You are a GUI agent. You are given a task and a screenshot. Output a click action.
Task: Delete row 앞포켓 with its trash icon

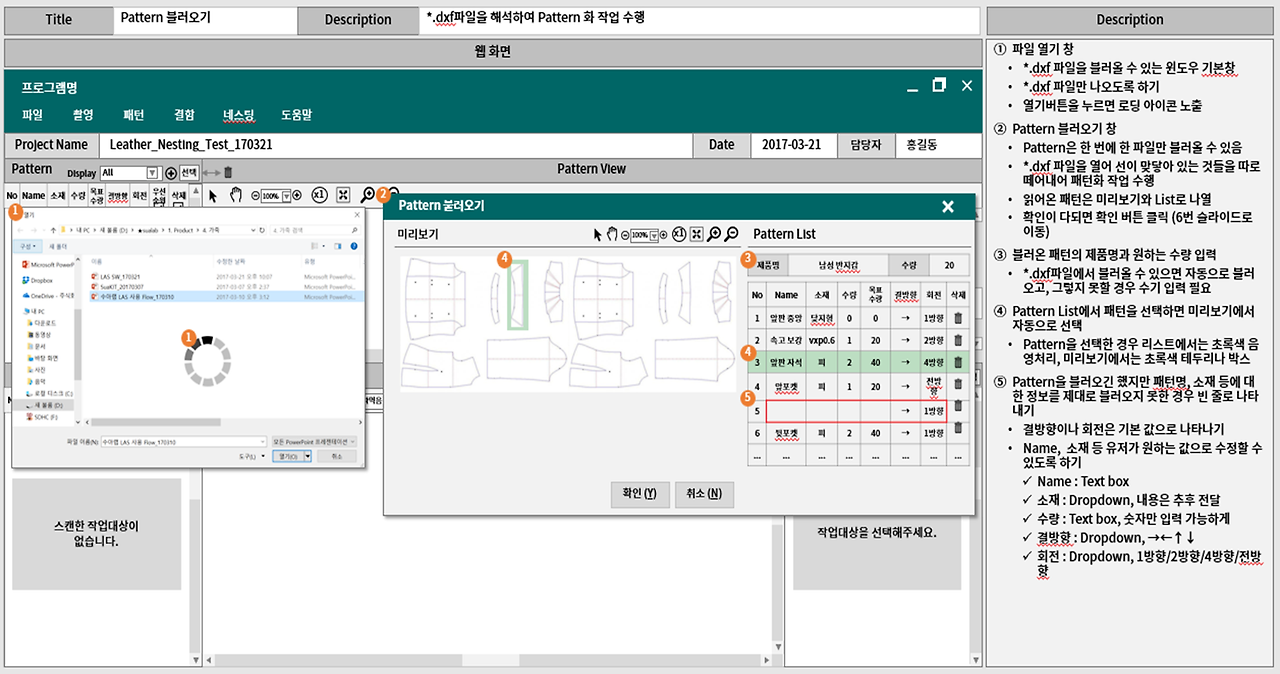tap(958, 384)
